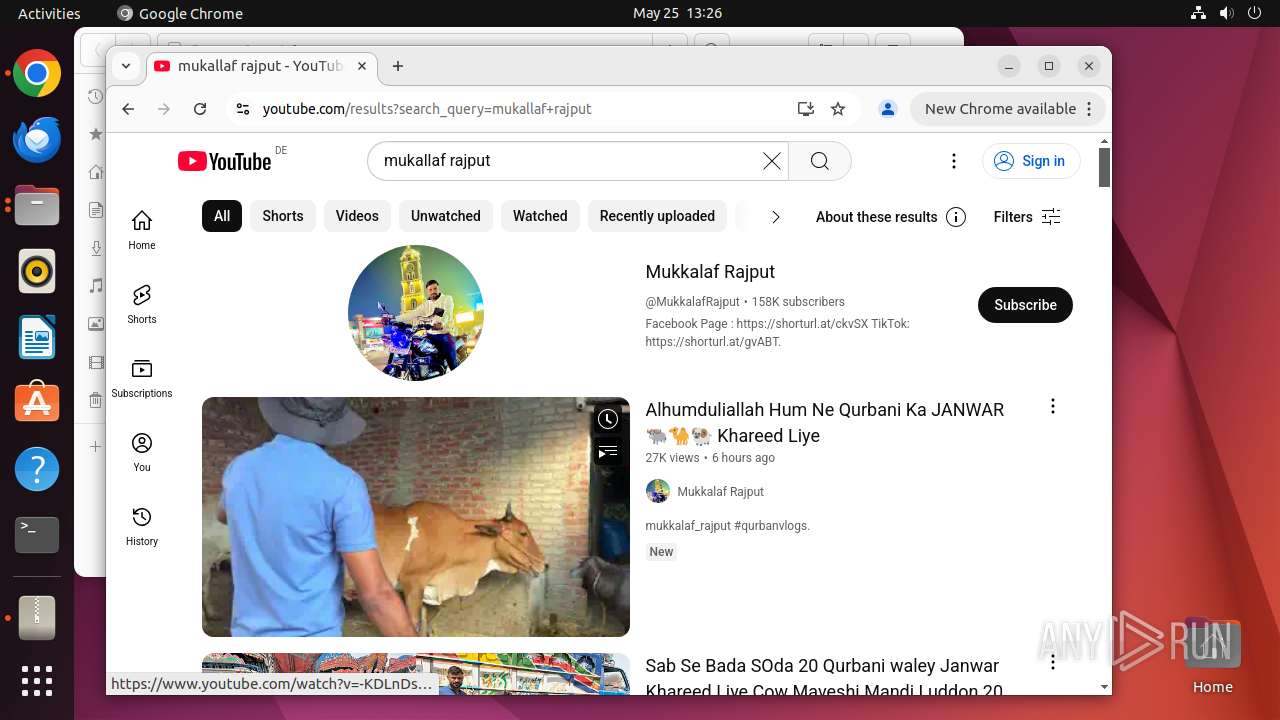
Task: Open Mukkalaf Rajput uploader link under video
Action: coord(720,491)
